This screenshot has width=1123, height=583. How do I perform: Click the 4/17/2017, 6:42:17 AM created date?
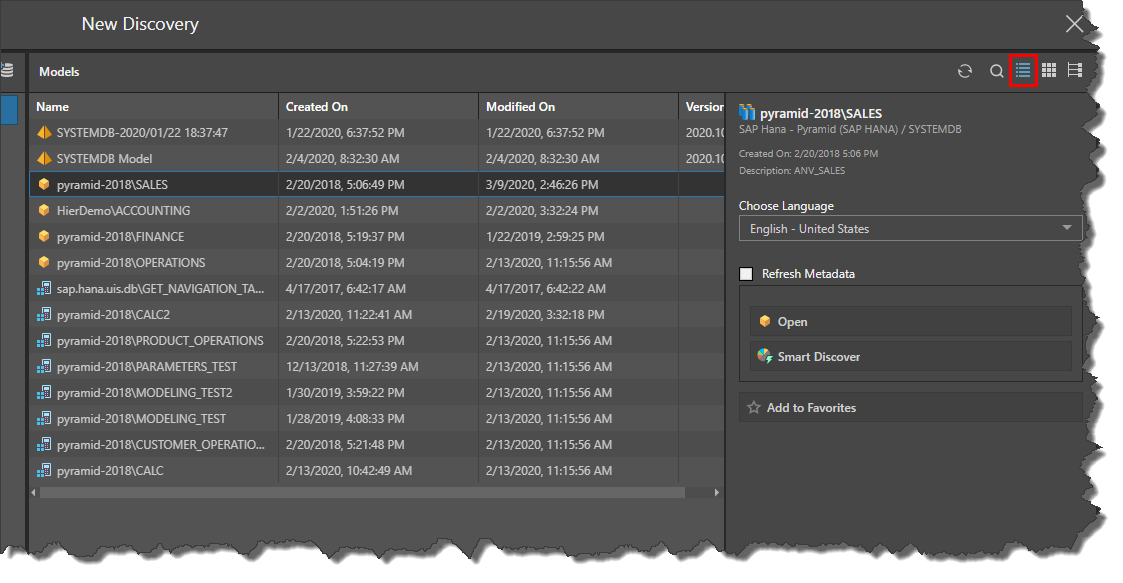(345, 289)
